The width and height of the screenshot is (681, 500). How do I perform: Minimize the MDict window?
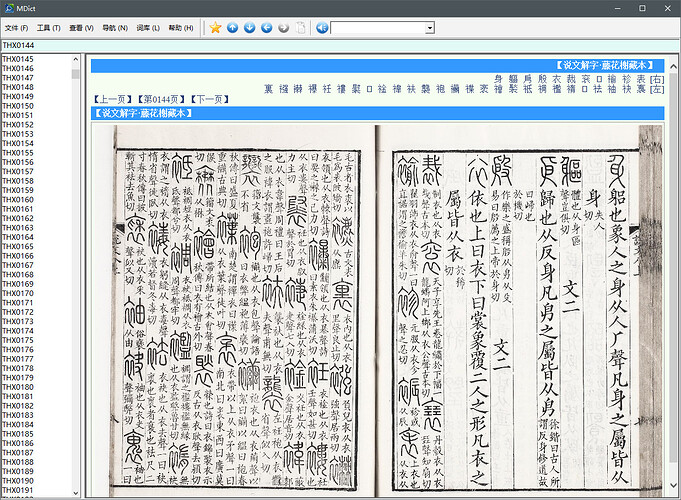coord(618,8)
